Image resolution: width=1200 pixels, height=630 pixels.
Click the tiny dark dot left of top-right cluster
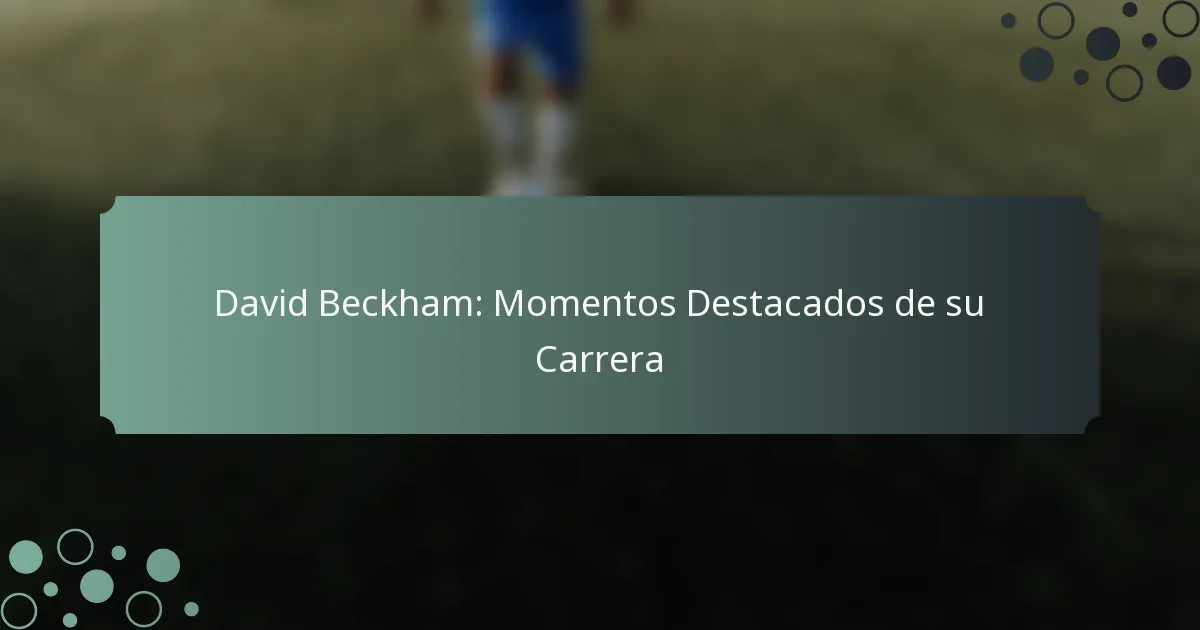(1008, 20)
